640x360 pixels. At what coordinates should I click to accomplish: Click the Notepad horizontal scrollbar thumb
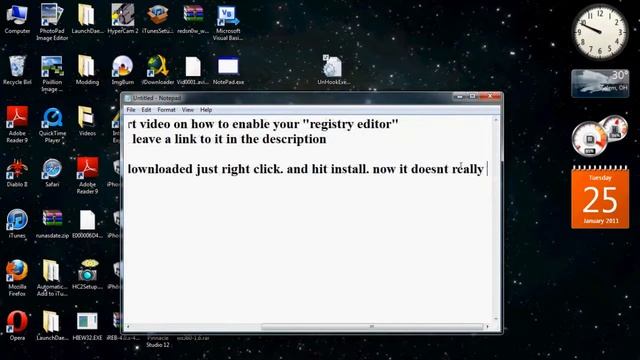(371, 327)
